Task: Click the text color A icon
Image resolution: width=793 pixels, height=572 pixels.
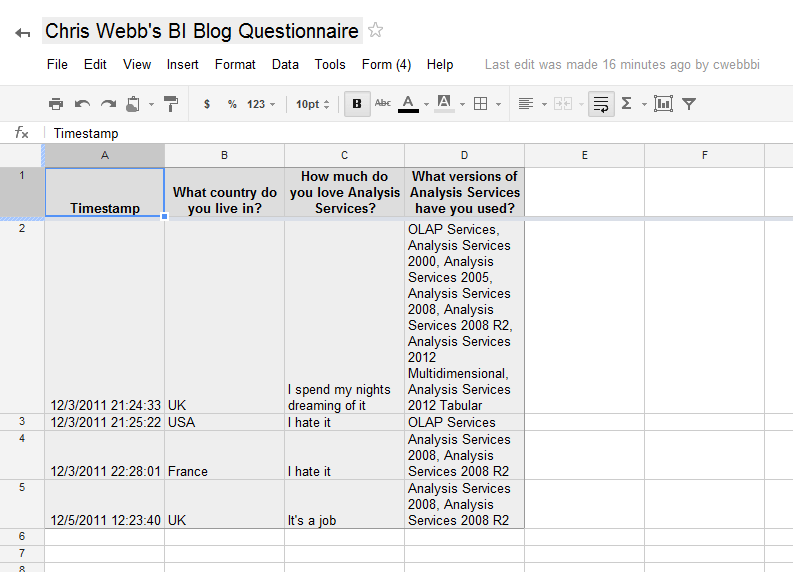Action: pos(408,104)
